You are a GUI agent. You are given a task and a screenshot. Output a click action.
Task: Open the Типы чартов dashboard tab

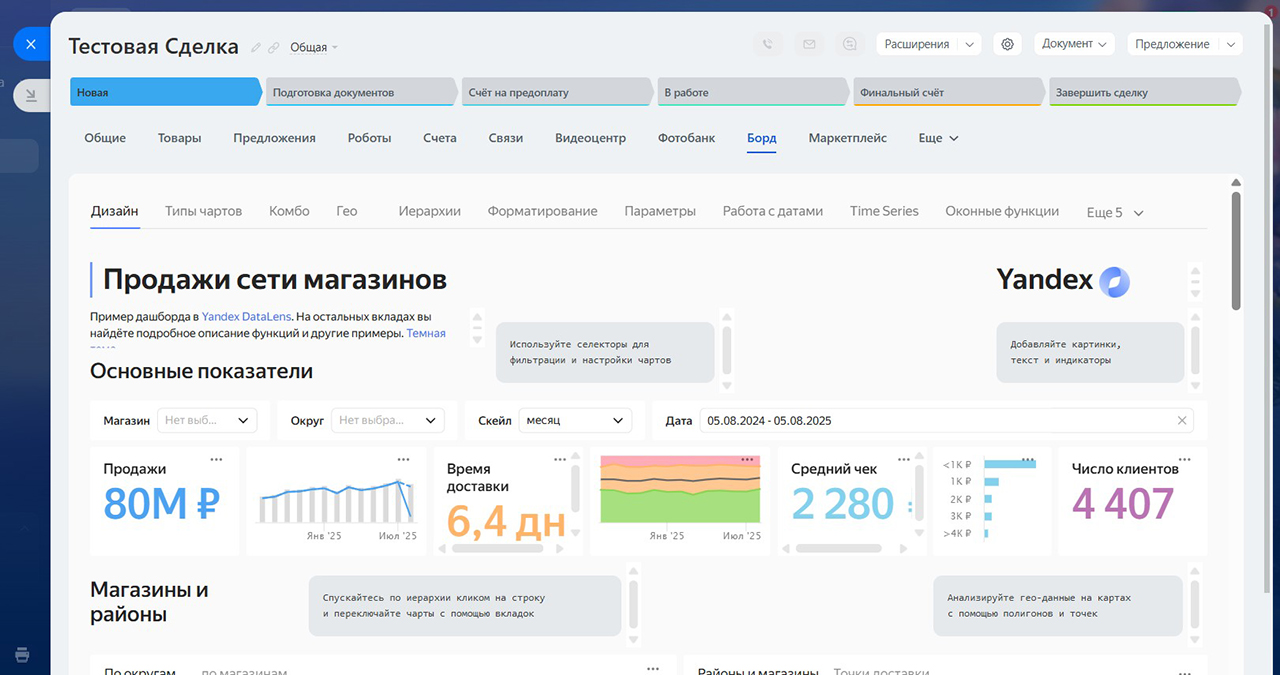pos(203,211)
